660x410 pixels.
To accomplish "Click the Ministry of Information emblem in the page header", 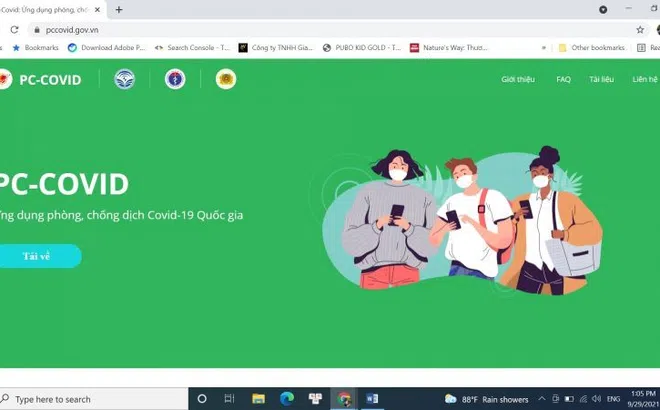I will (125, 79).
